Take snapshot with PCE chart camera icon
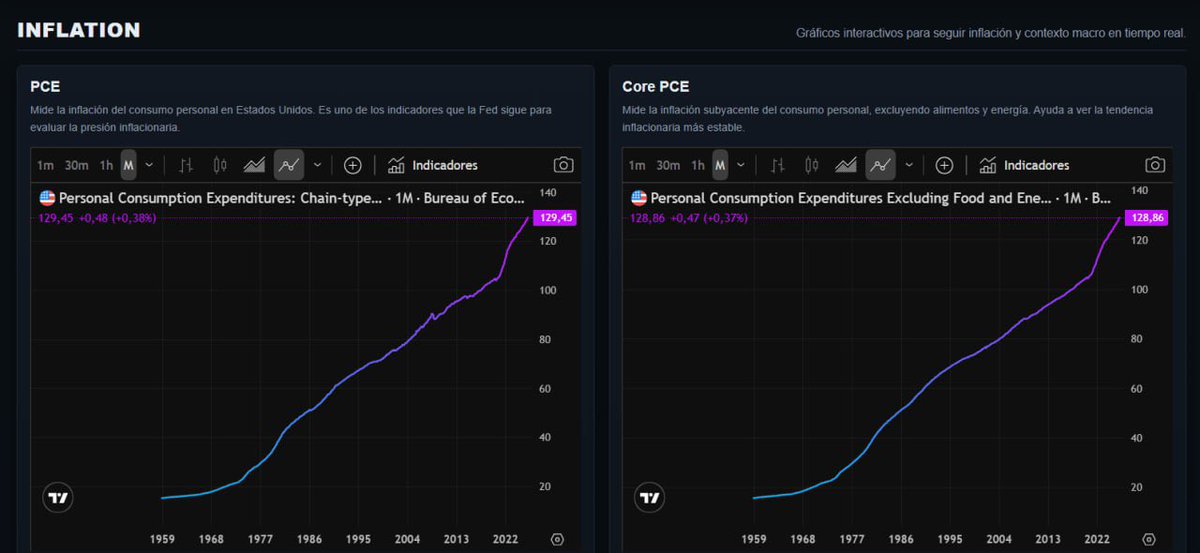Viewport: 1200px width, 553px height. pos(563,165)
